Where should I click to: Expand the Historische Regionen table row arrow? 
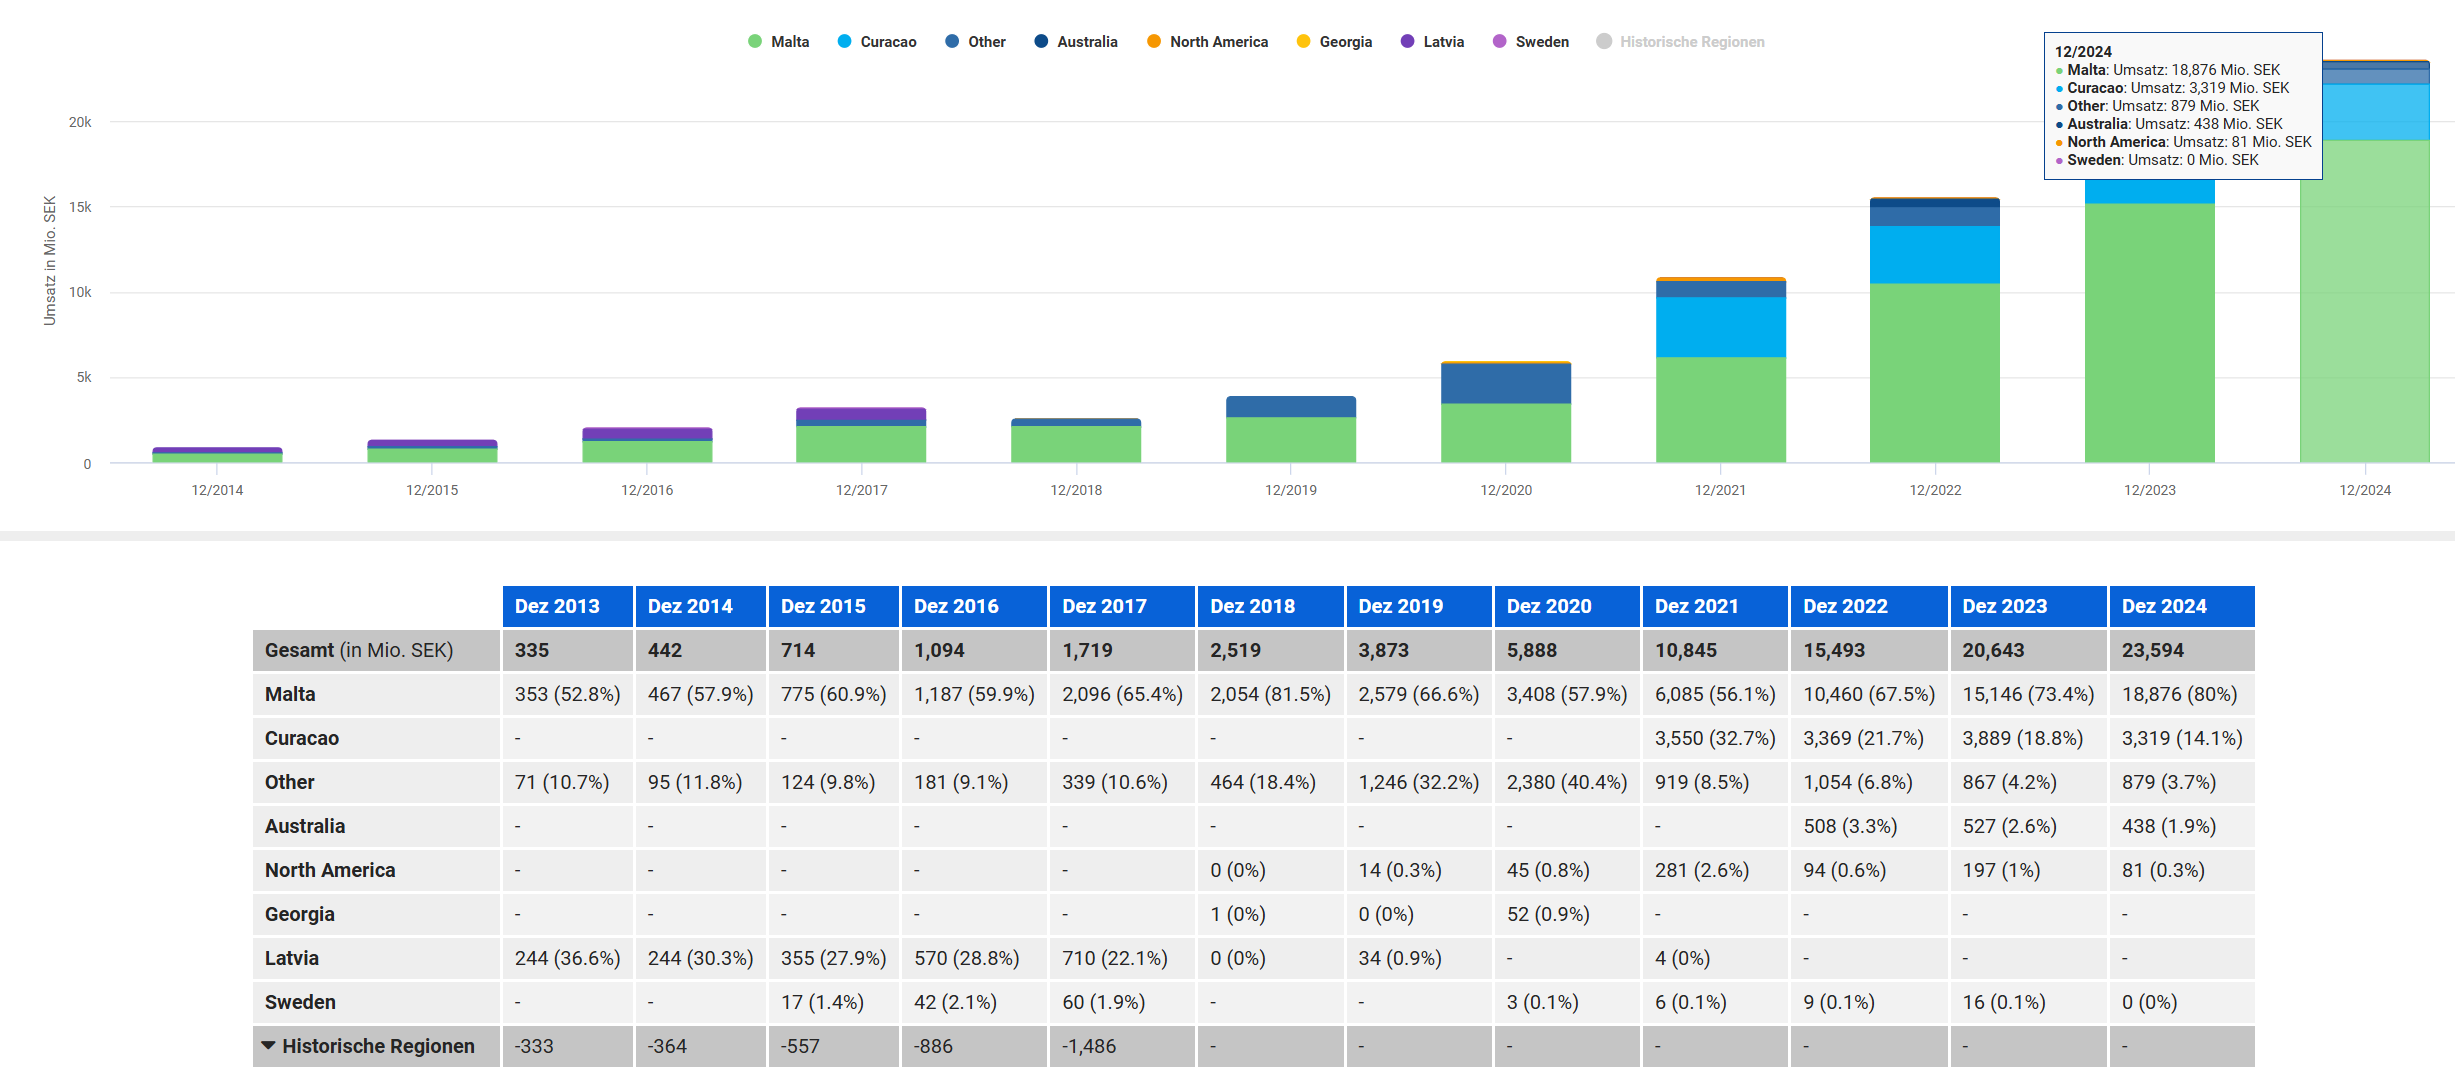point(268,1045)
